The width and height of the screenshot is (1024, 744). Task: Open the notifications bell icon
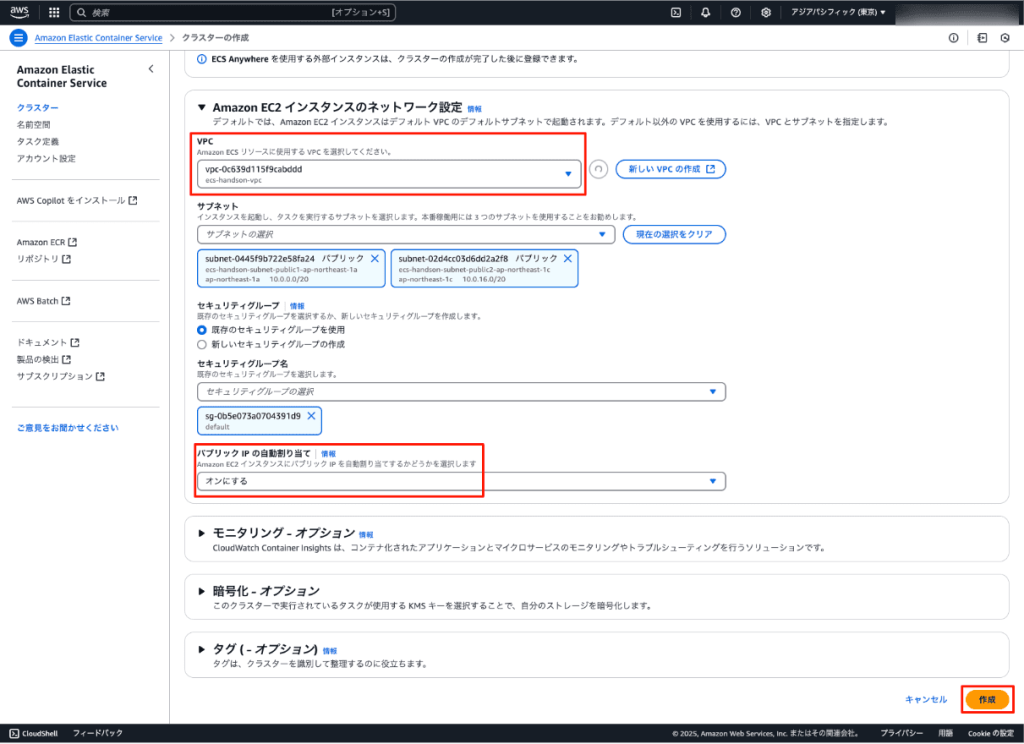coord(706,13)
